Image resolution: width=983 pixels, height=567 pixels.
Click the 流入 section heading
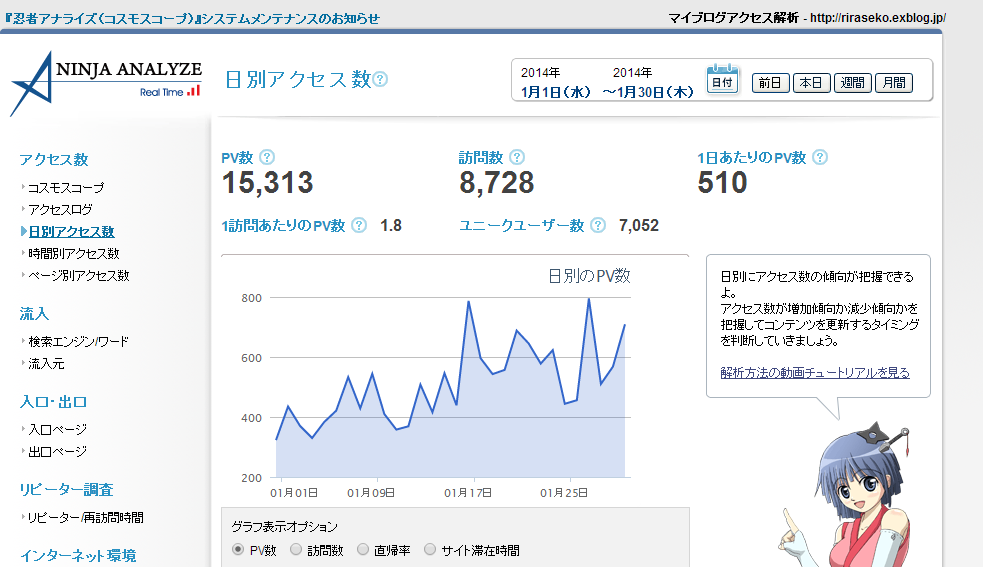(x=34, y=313)
